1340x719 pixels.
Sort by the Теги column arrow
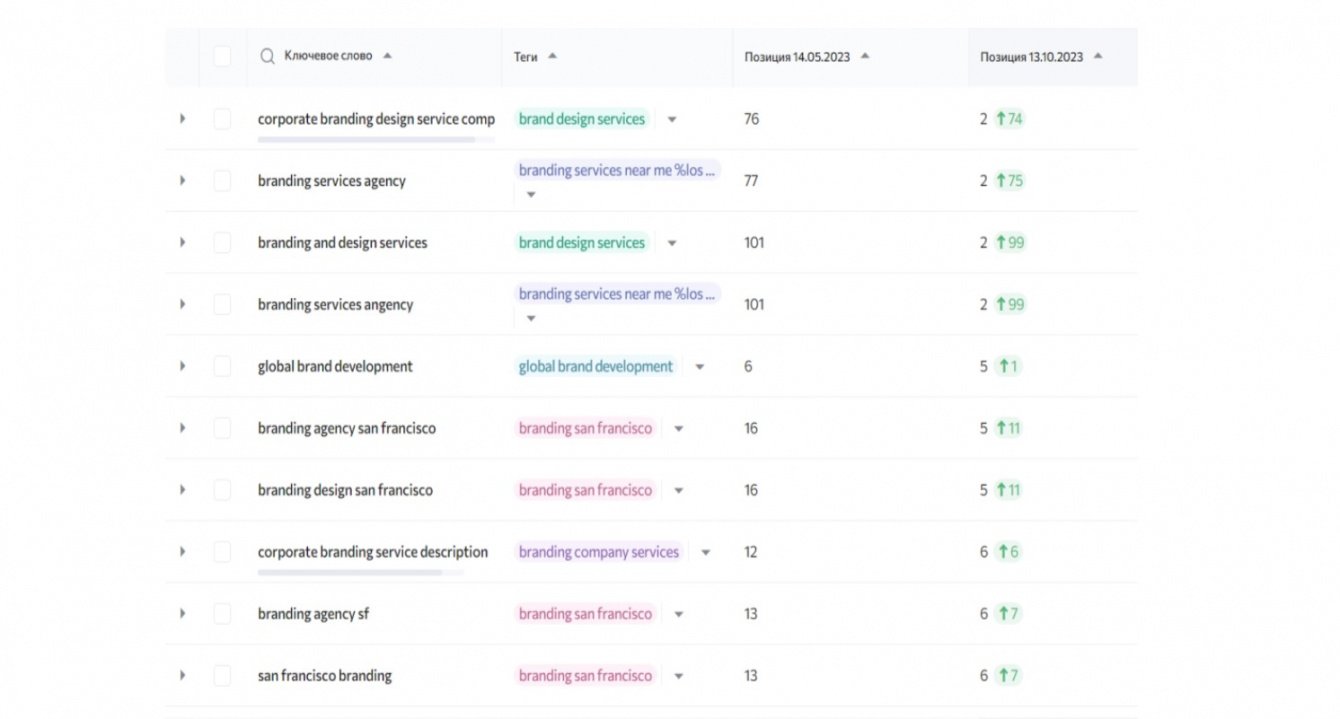tap(553, 57)
